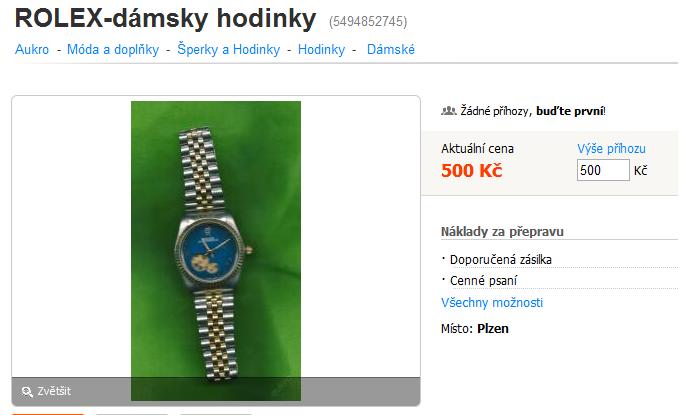Select the Dámské breadcrumb link

pos(391,50)
